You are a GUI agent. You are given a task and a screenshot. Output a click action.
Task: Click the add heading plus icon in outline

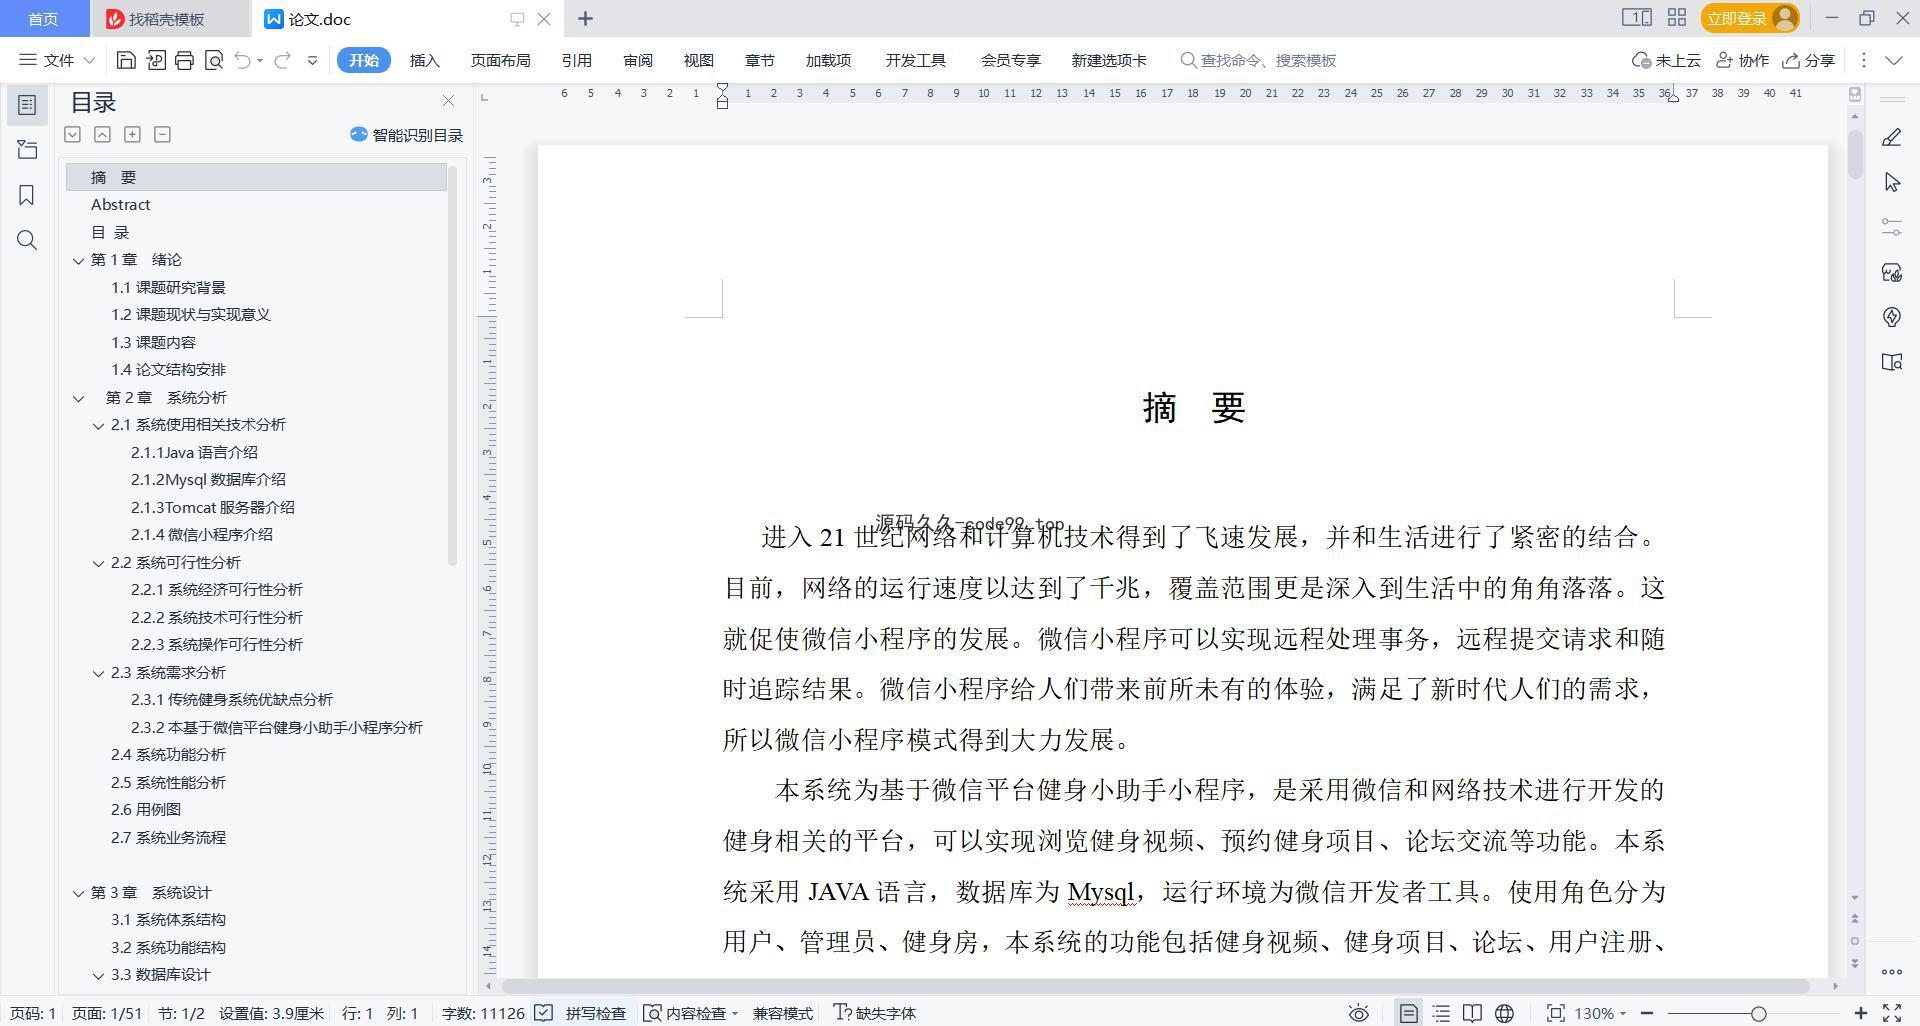click(x=132, y=134)
